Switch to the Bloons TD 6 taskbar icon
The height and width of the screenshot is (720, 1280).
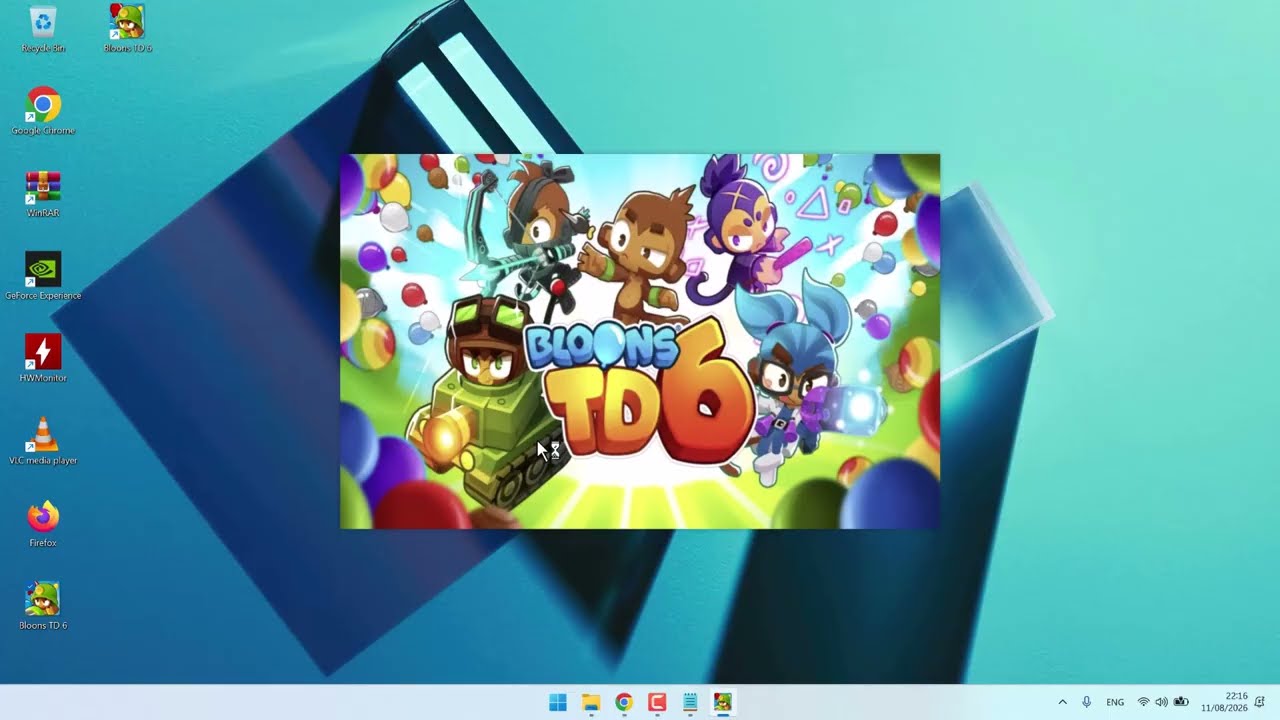coord(723,702)
